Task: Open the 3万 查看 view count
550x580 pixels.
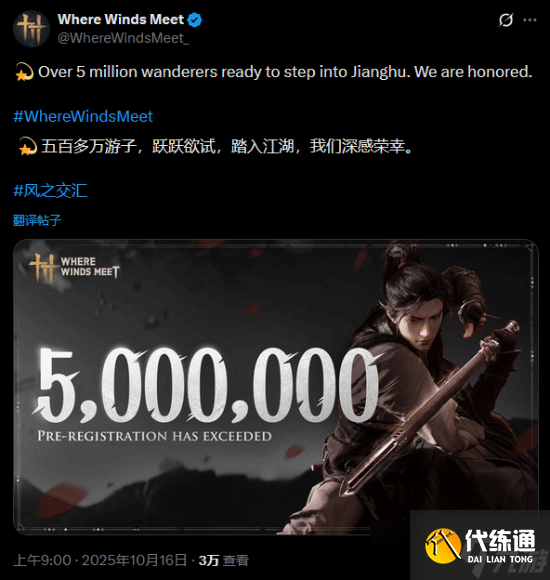Action: point(223,560)
